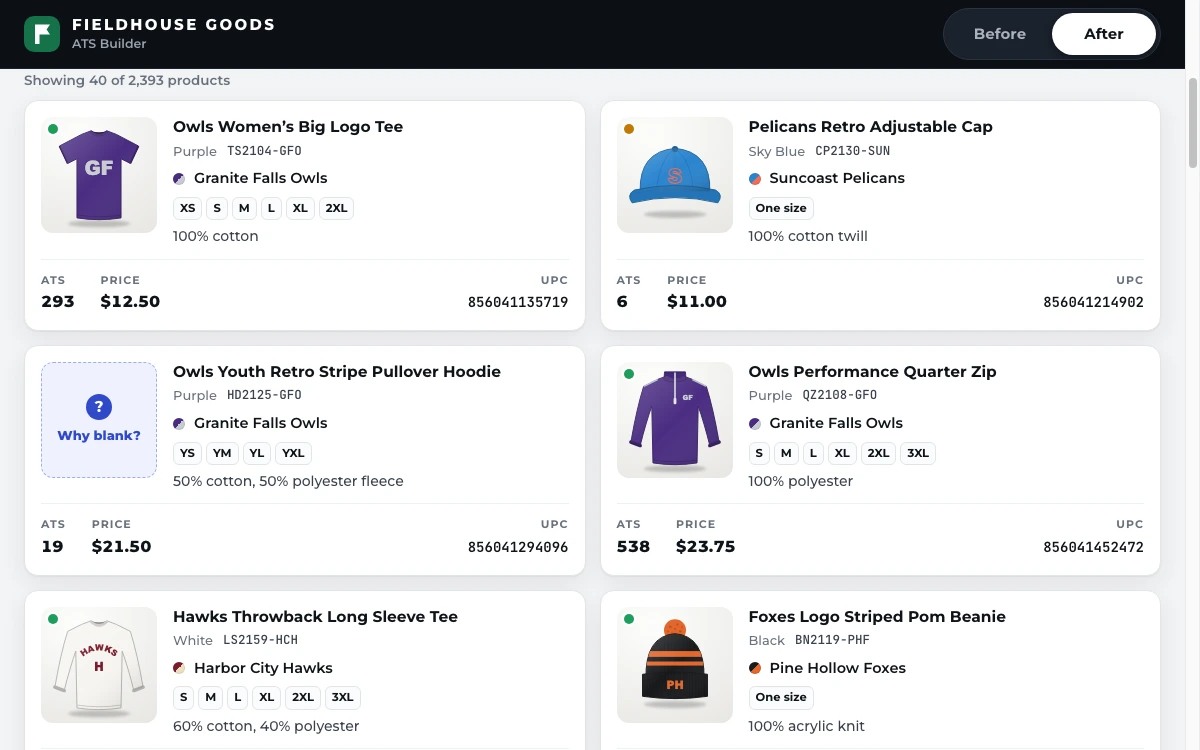The height and width of the screenshot is (750, 1200).
Task: Select size YS on Owls Youth Pullover Hoodie
Action: click(187, 453)
